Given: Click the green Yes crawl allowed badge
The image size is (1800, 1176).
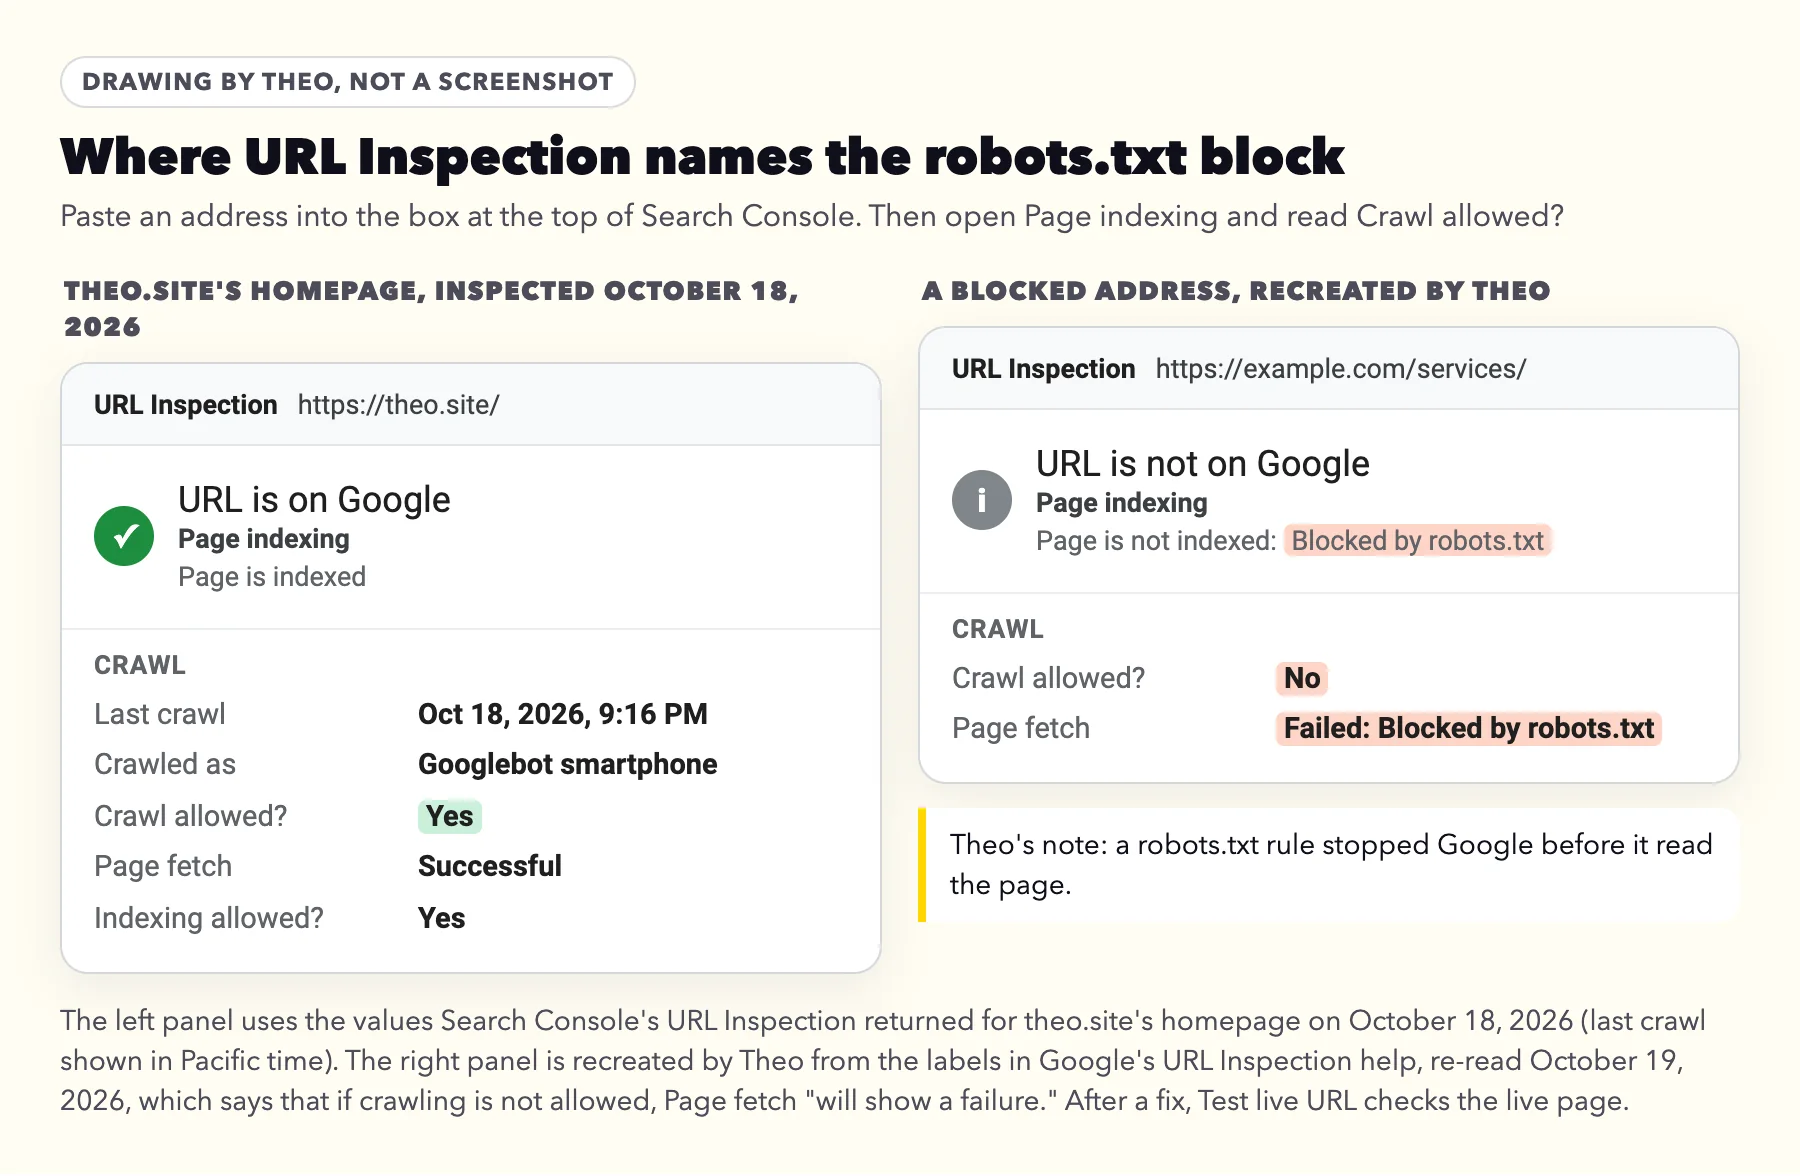Looking at the screenshot, I should pyautogui.click(x=450, y=816).
